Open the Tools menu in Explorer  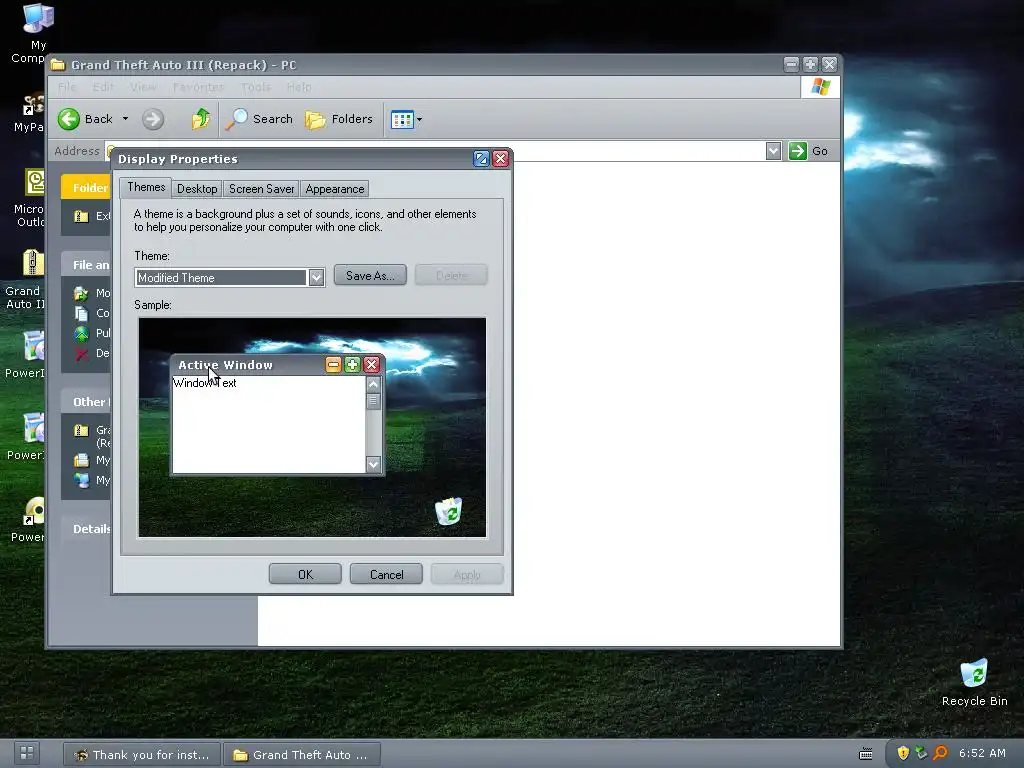[255, 87]
